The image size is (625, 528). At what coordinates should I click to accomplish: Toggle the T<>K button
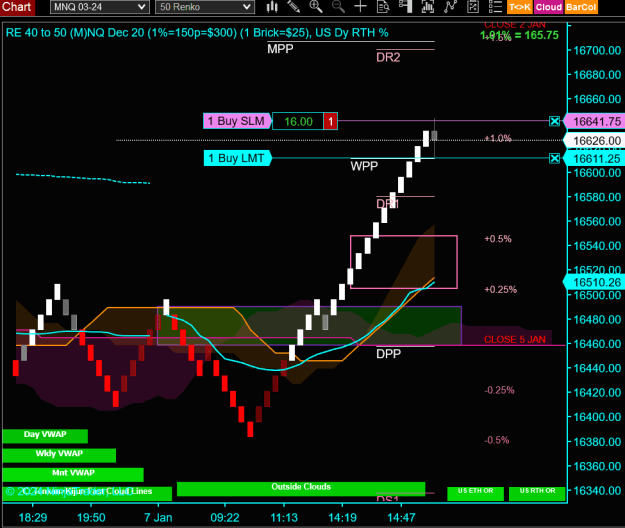(x=520, y=7)
